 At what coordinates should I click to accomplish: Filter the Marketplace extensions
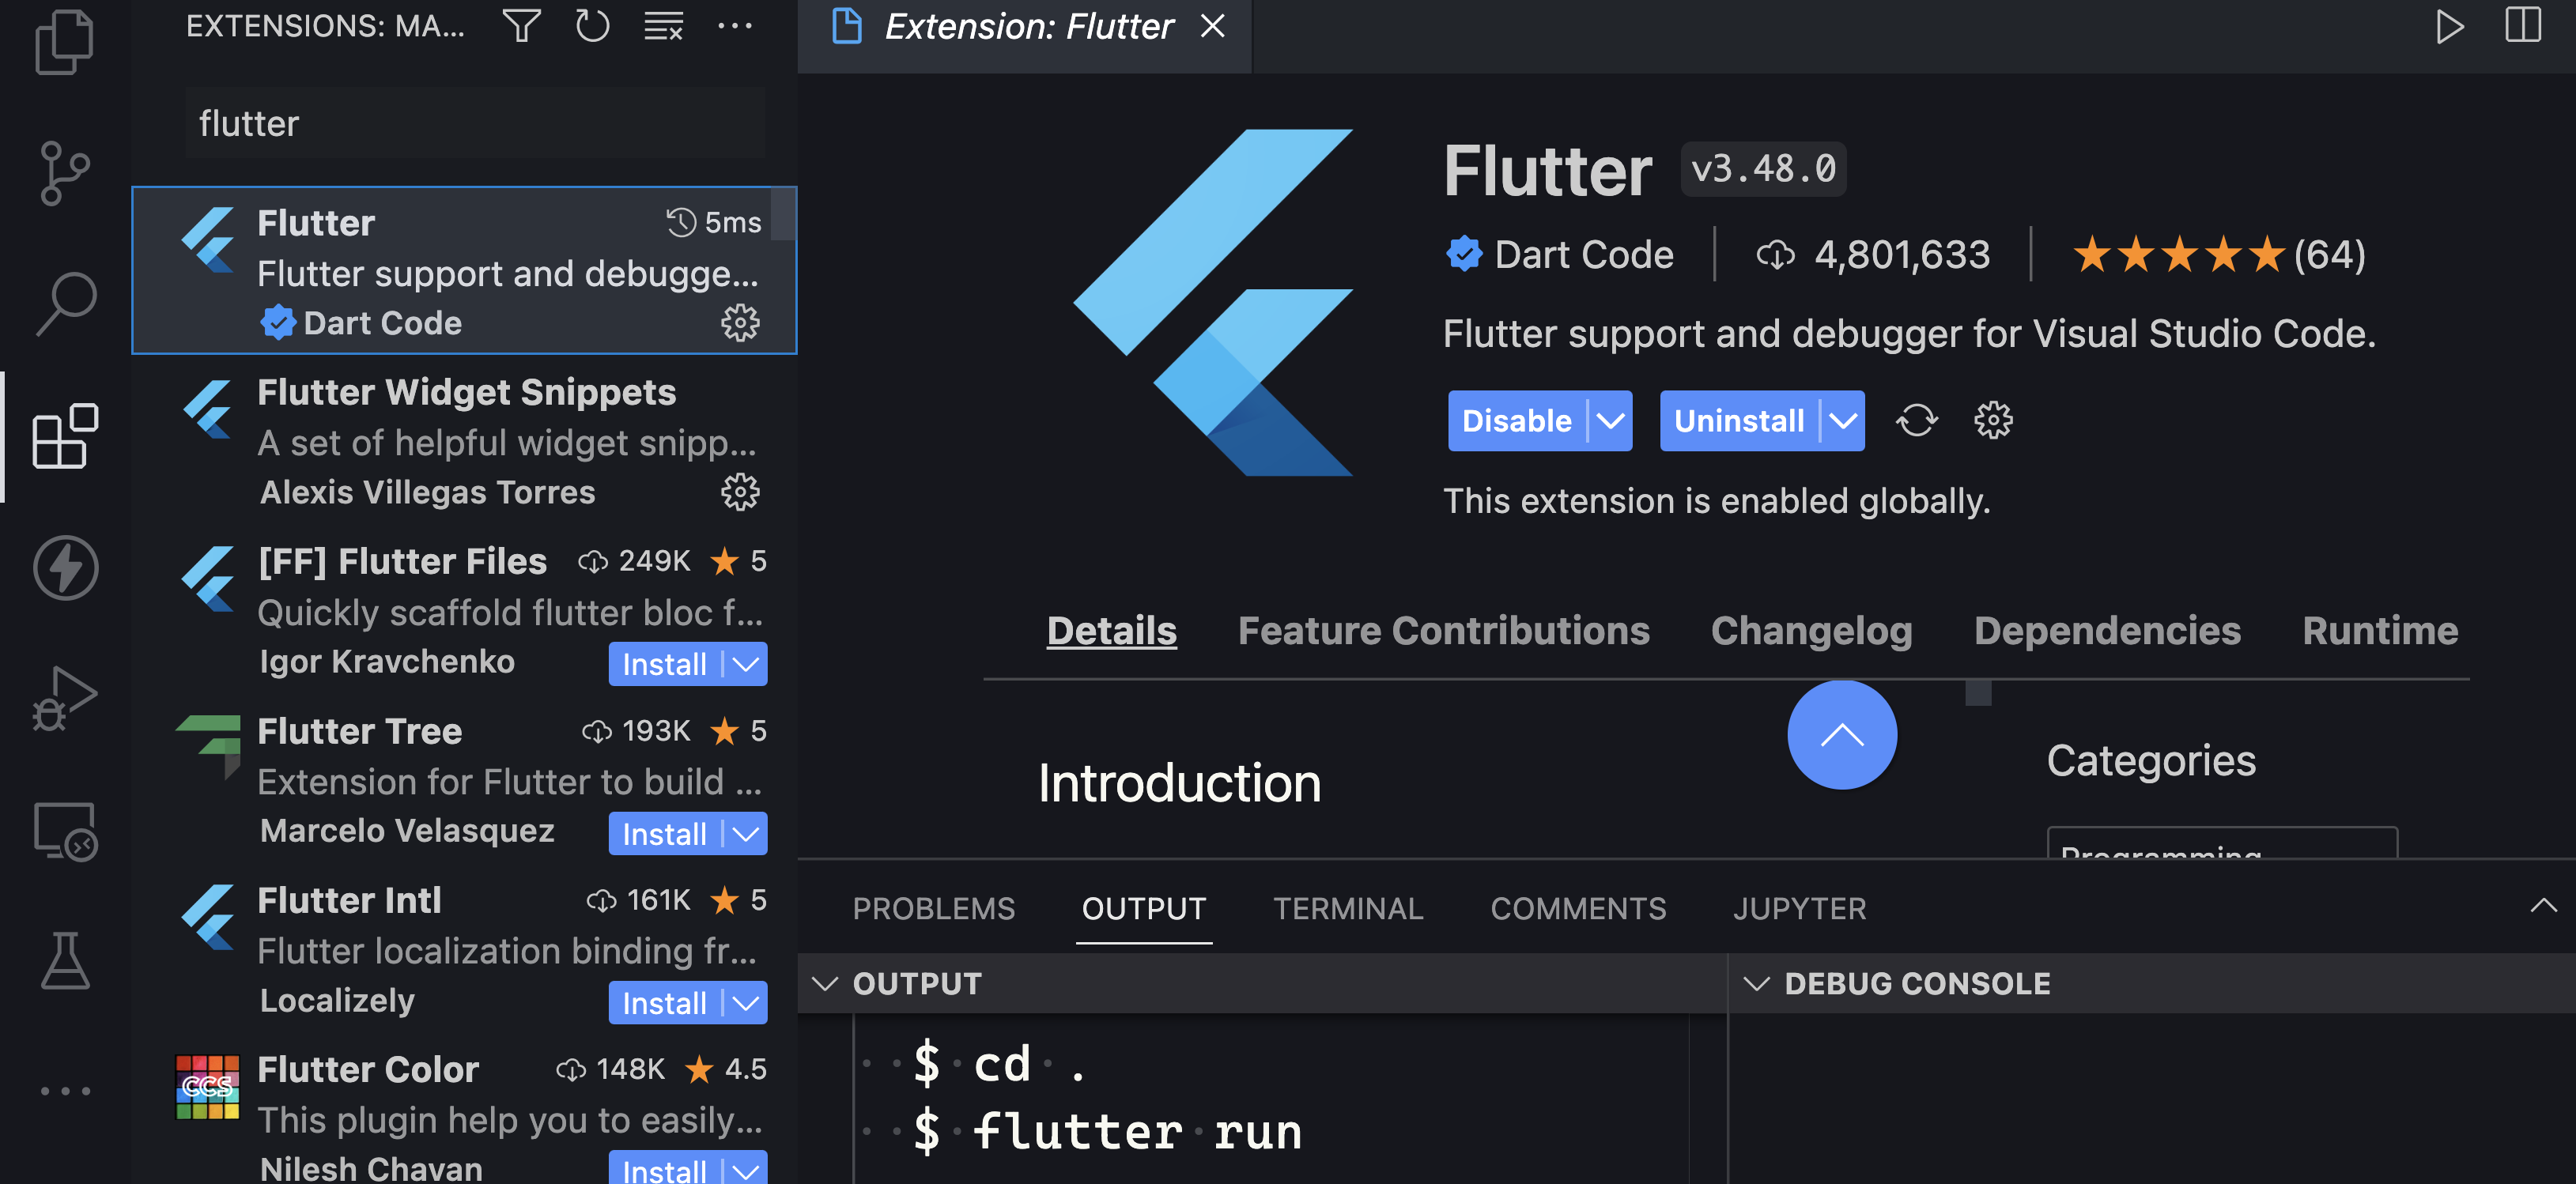[x=522, y=27]
